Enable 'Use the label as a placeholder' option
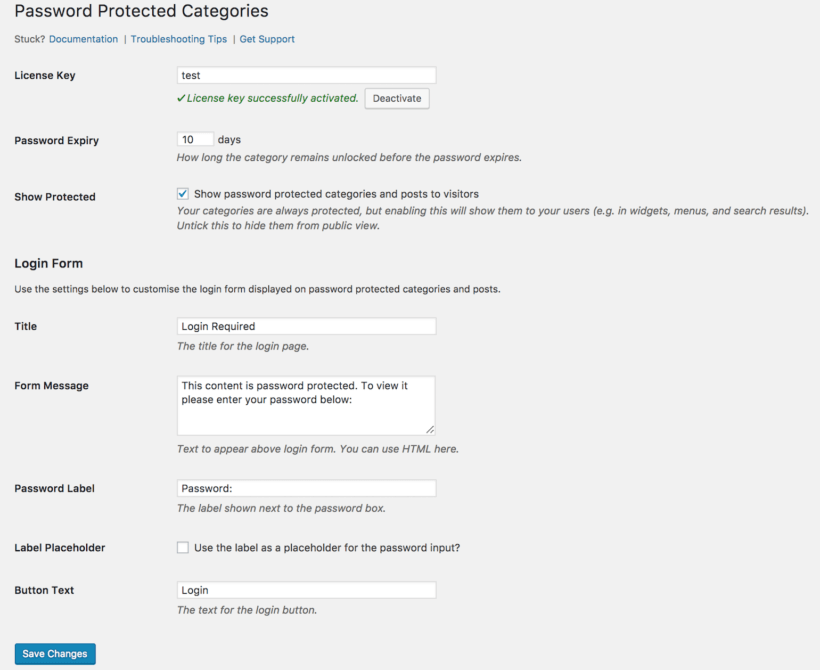 pos(182,547)
